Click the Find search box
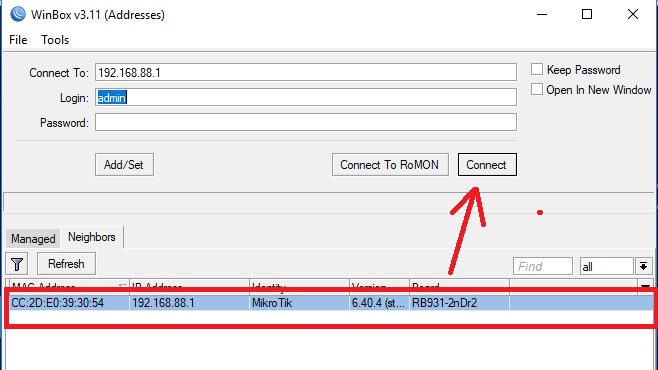 pos(543,266)
